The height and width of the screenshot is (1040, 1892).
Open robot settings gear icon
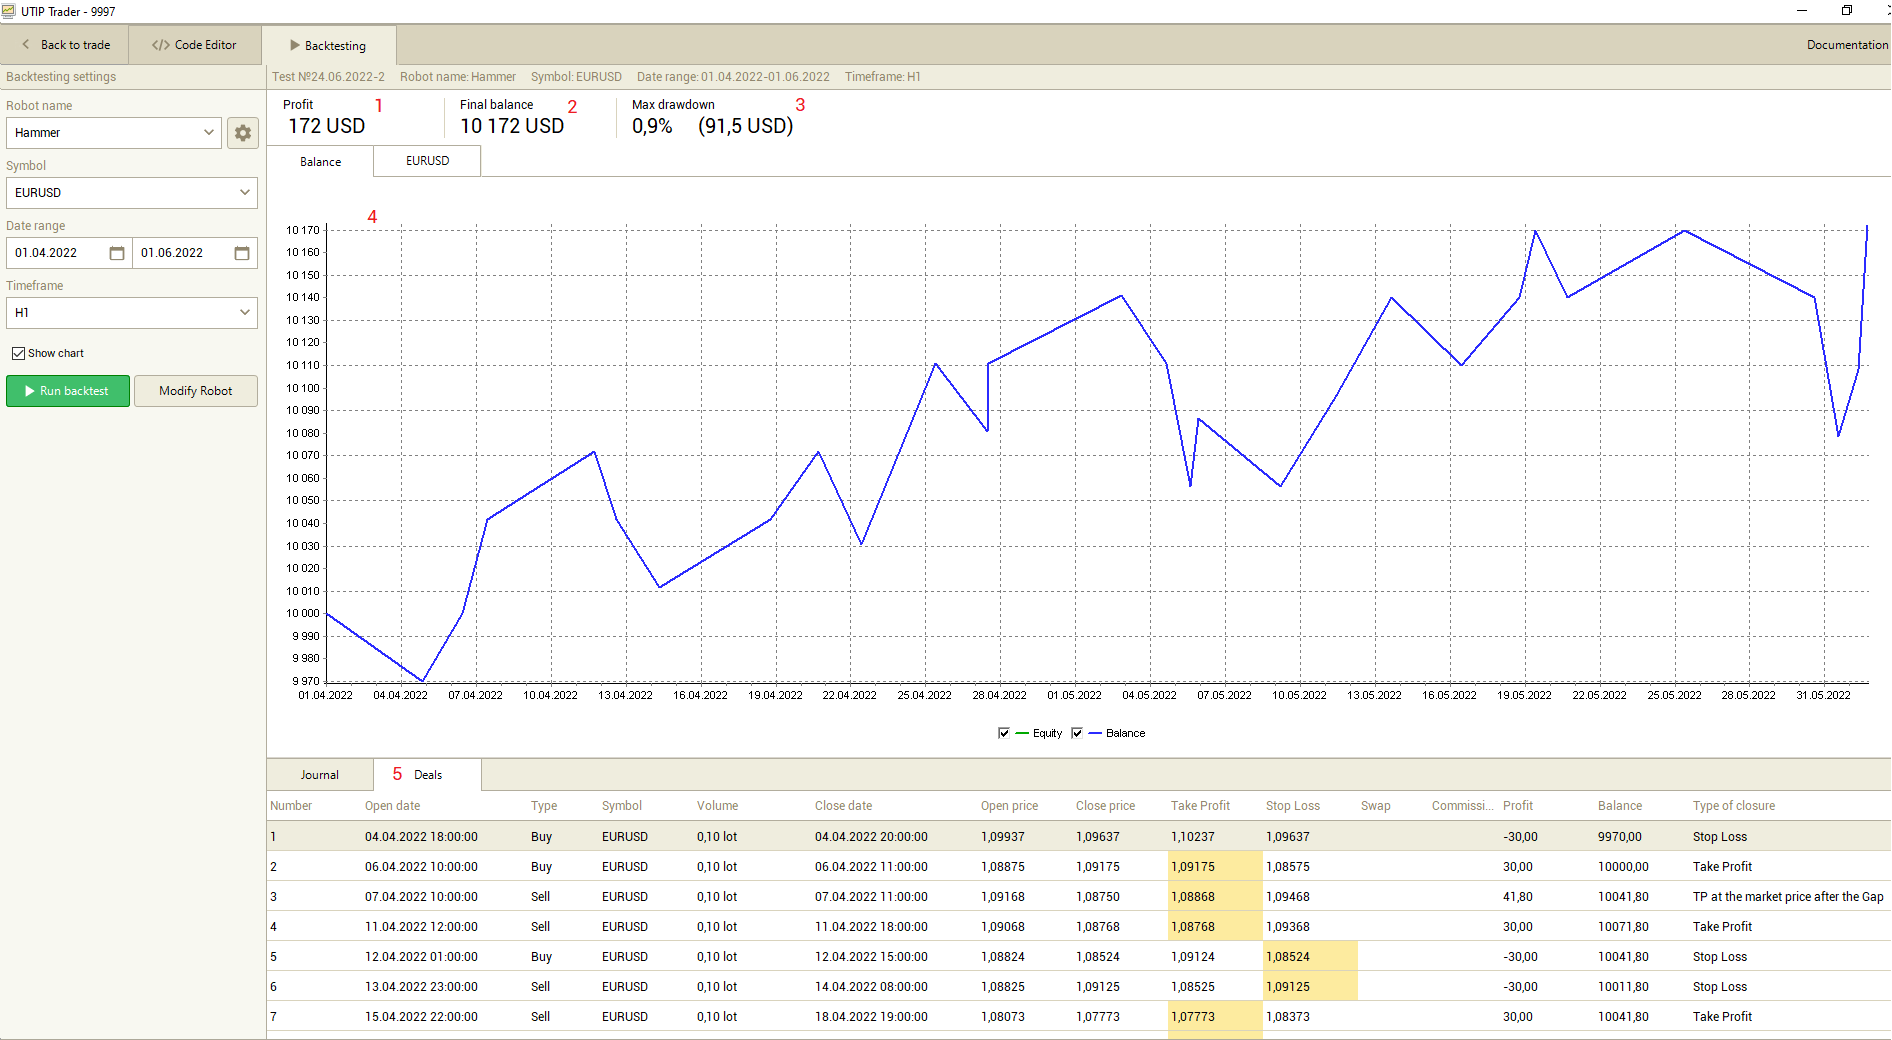(x=243, y=133)
